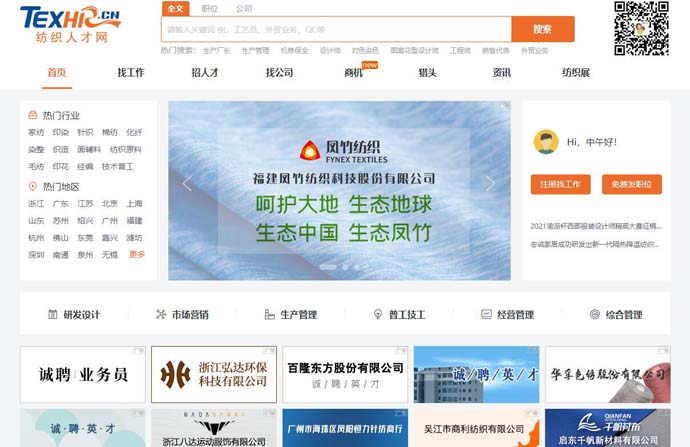
Task: Click the 免费发职位 button
Action: tap(632, 184)
